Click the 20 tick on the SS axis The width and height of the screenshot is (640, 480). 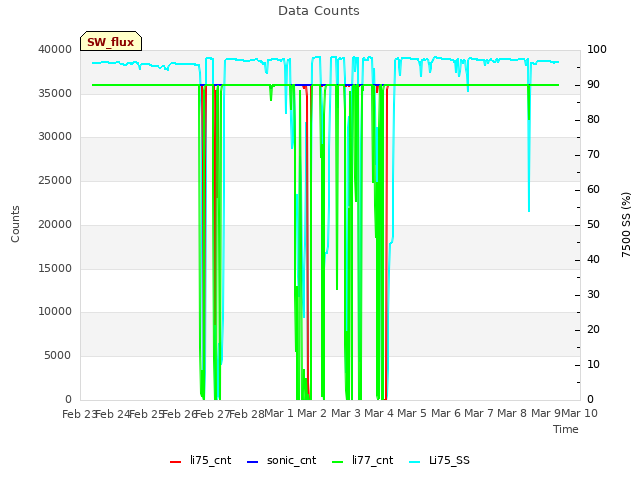click(593, 329)
